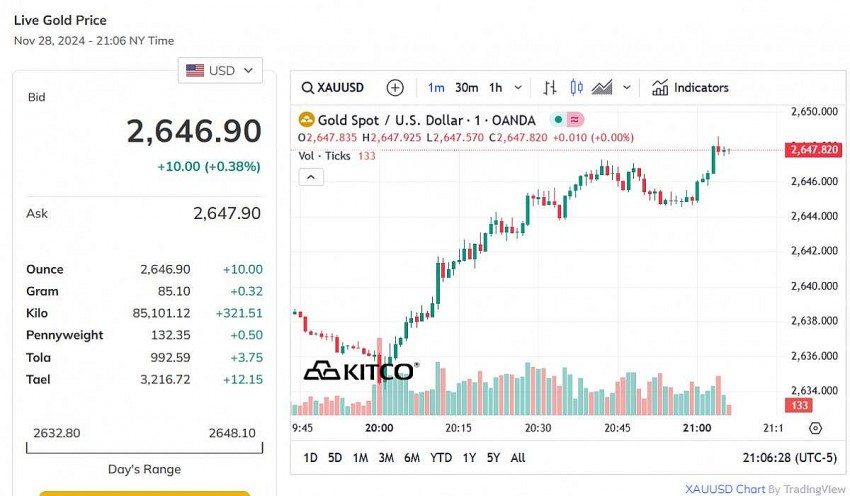Select the area chart style icon

601,88
